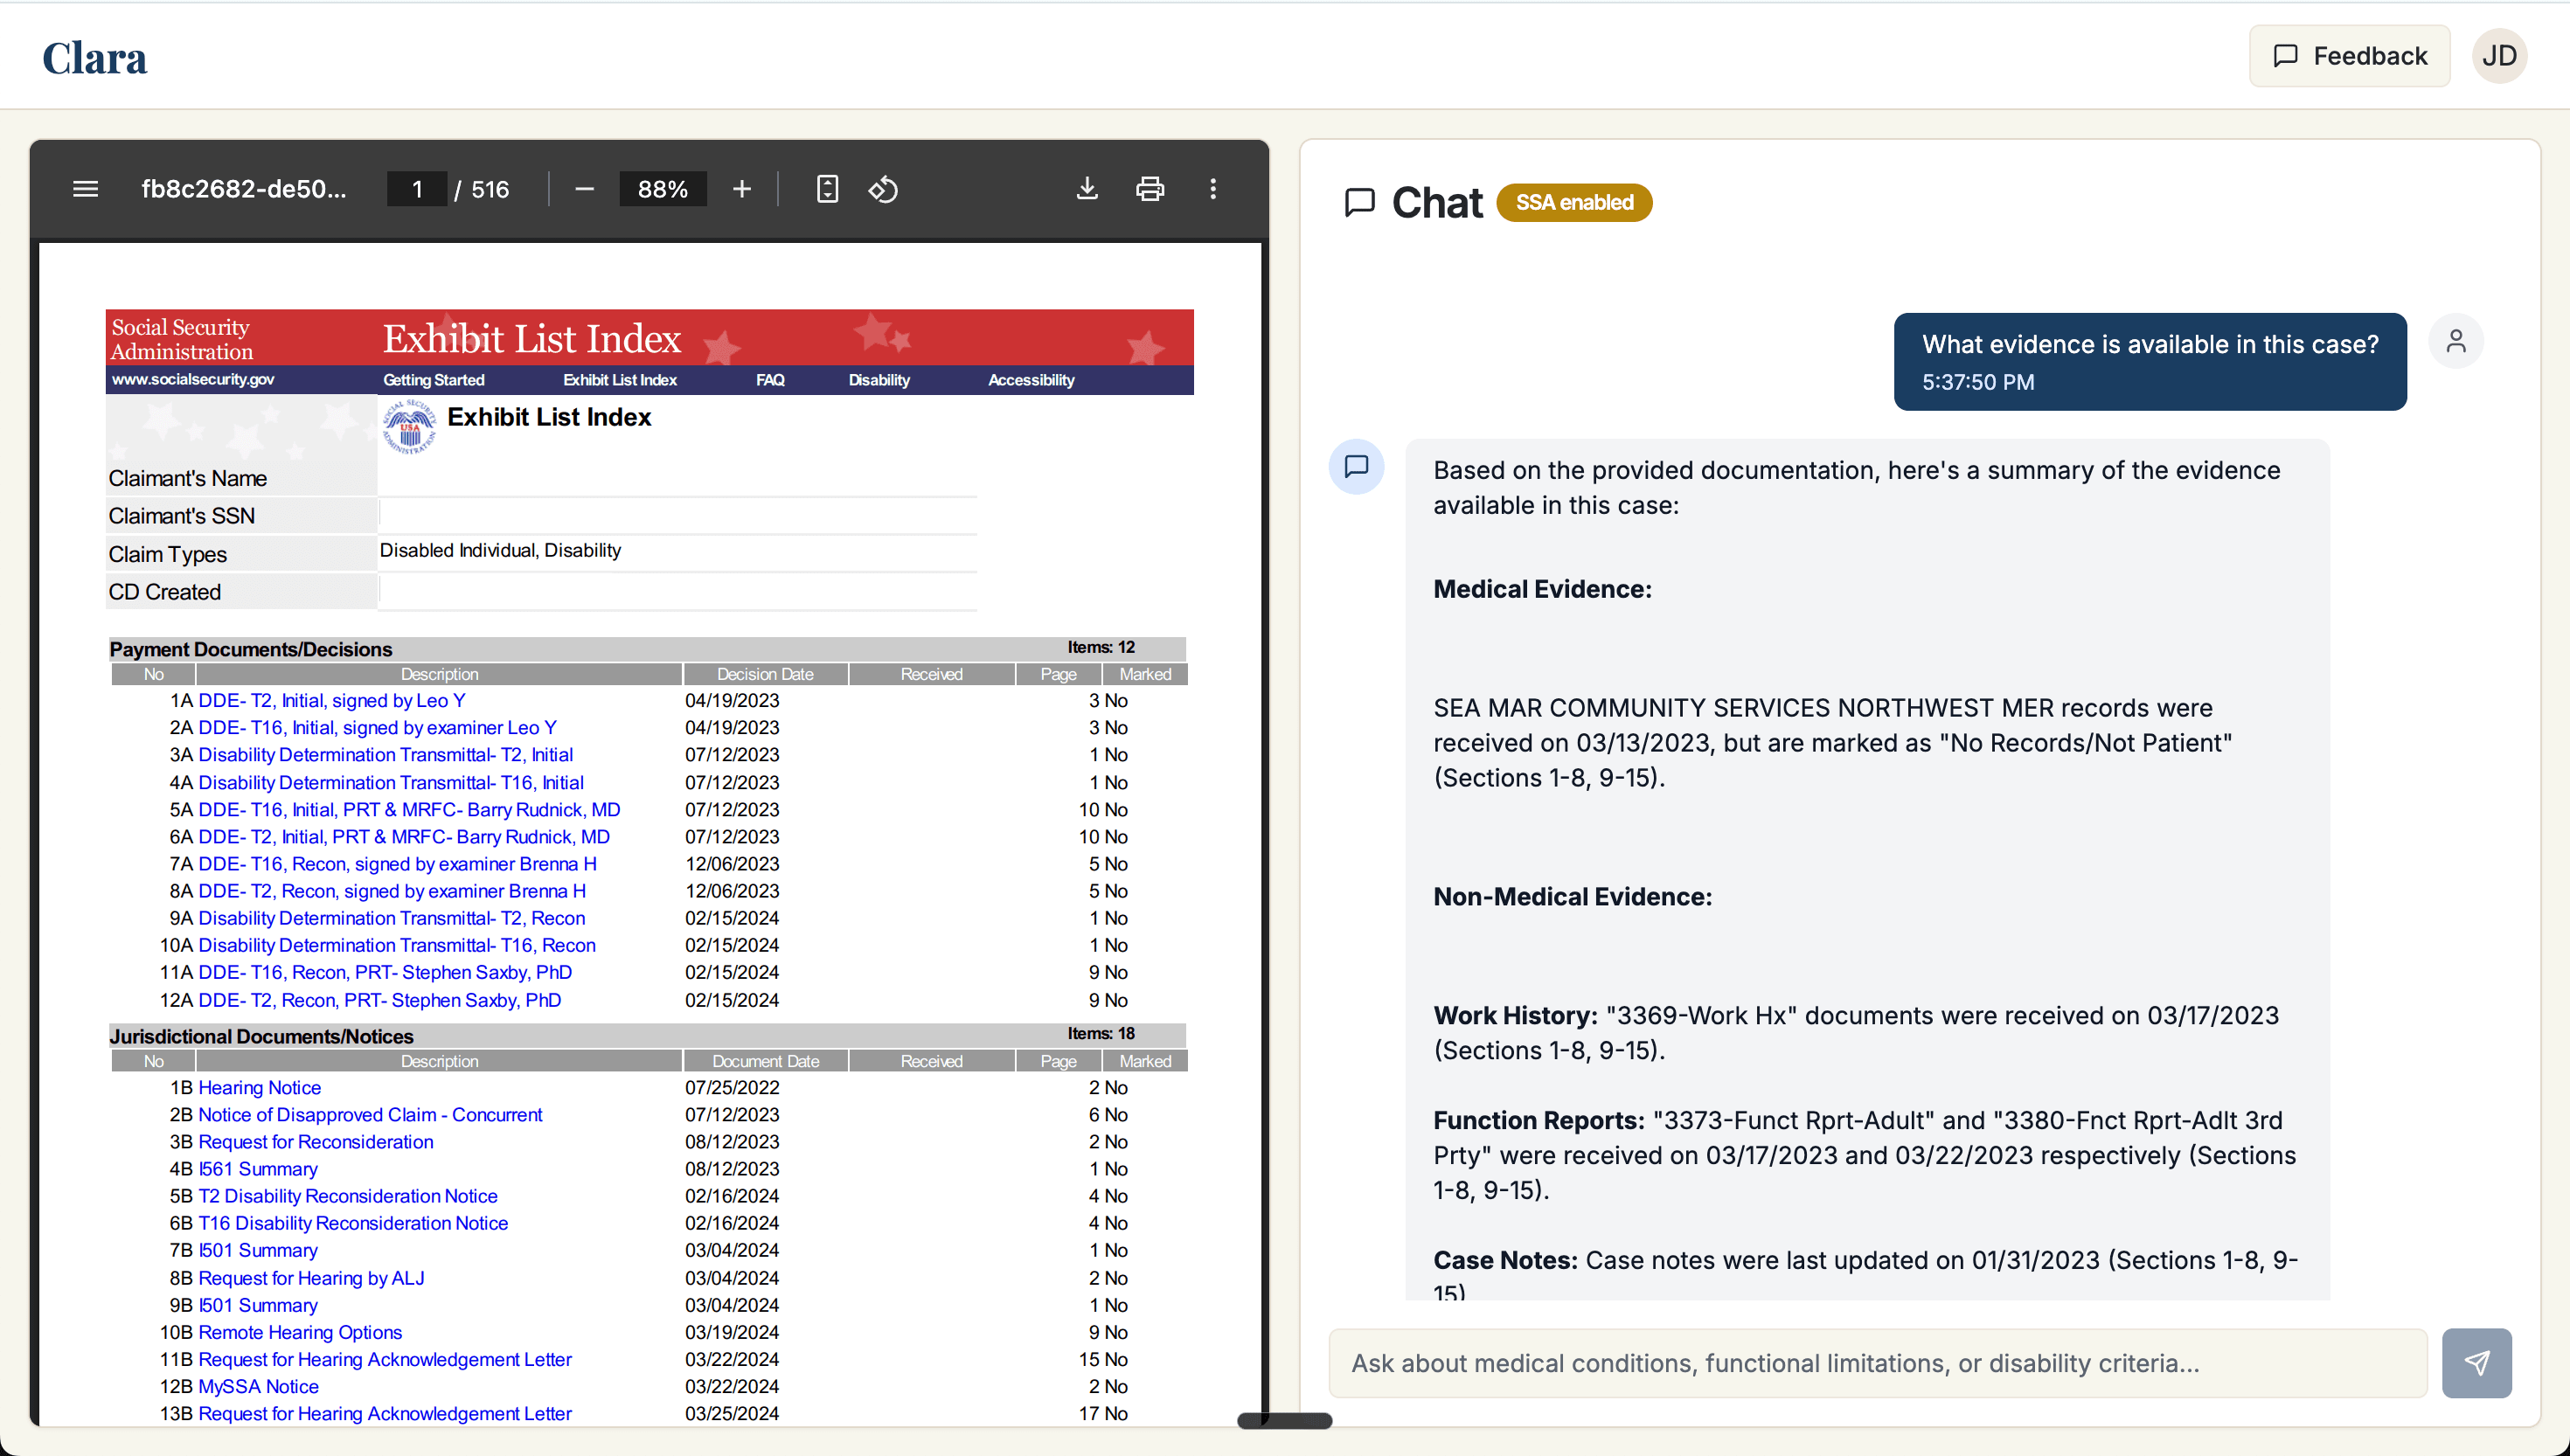
Task: Open the JD user avatar
Action: (x=2499, y=56)
